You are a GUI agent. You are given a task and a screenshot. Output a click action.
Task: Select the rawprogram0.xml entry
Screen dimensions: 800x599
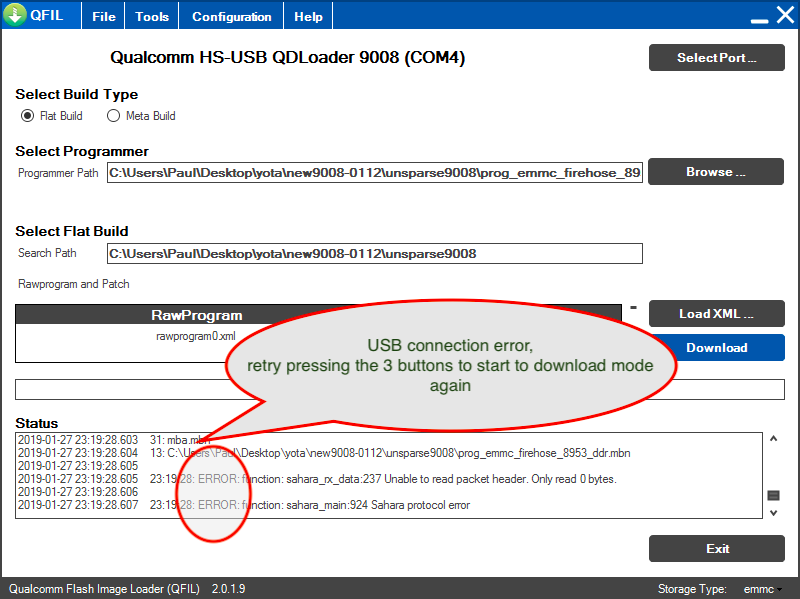coord(196,336)
